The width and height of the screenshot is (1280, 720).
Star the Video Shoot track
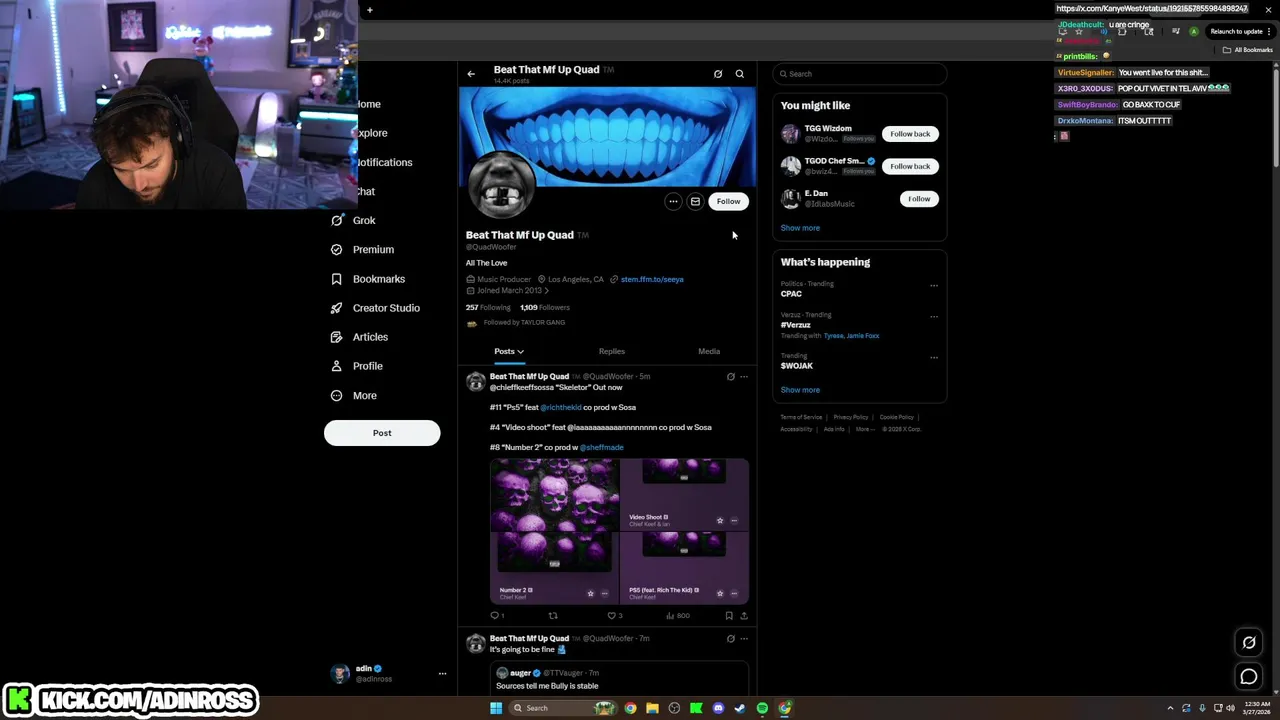coord(720,521)
